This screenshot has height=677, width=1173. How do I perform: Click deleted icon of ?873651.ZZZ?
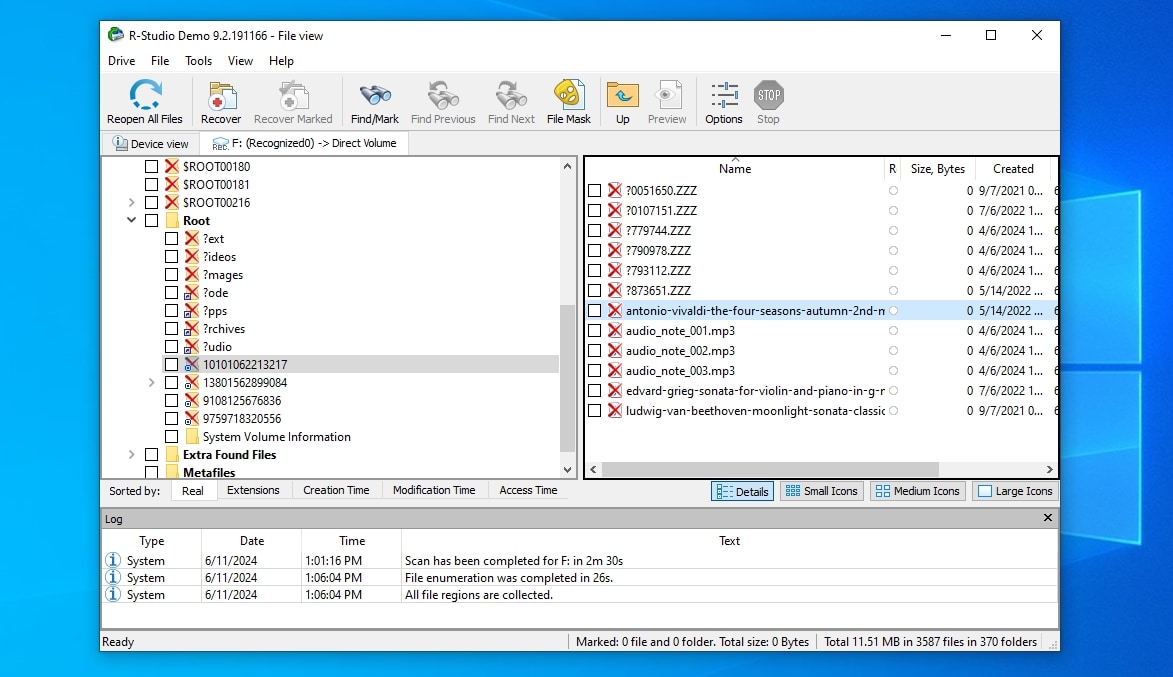click(x=615, y=290)
